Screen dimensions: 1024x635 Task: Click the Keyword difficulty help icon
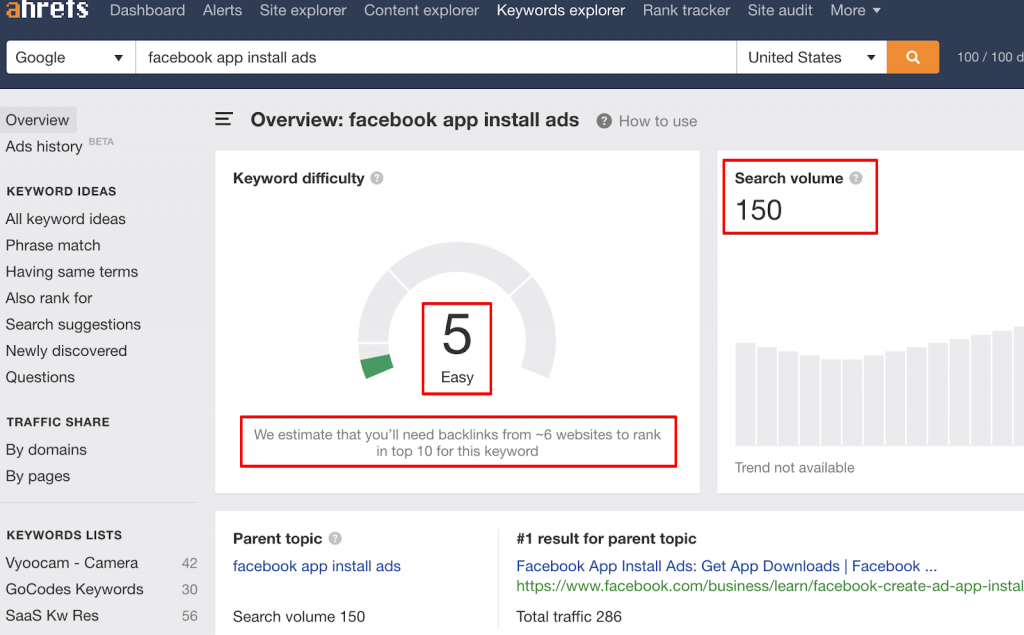(x=377, y=179)
